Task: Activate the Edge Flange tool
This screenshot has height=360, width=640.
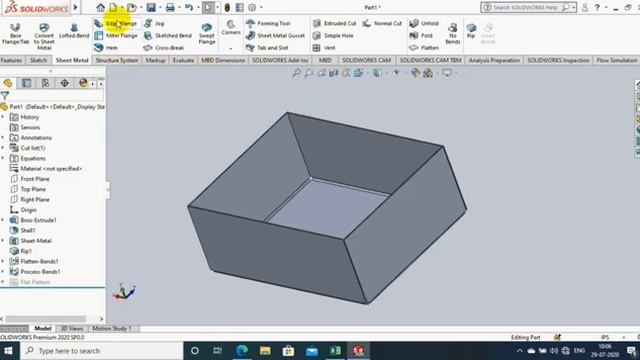Action: point(116,24)
